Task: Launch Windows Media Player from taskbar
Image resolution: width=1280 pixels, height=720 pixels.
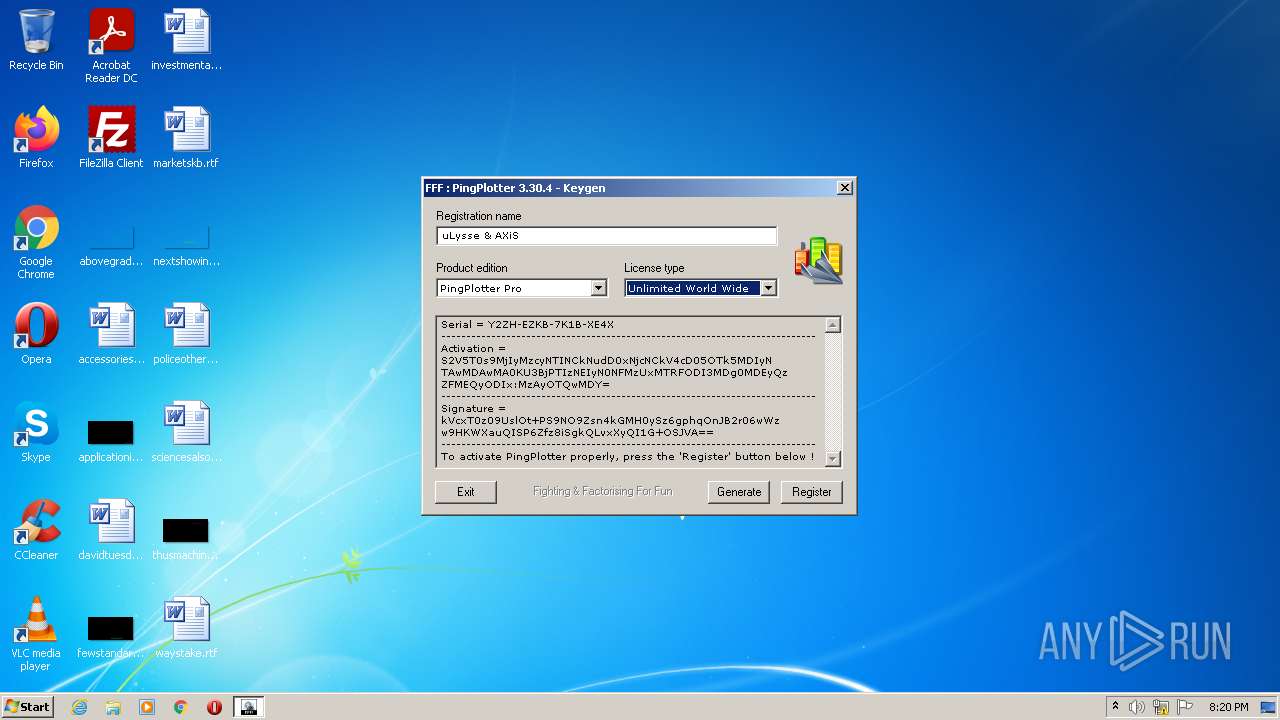Action: [x=147, y=707]
